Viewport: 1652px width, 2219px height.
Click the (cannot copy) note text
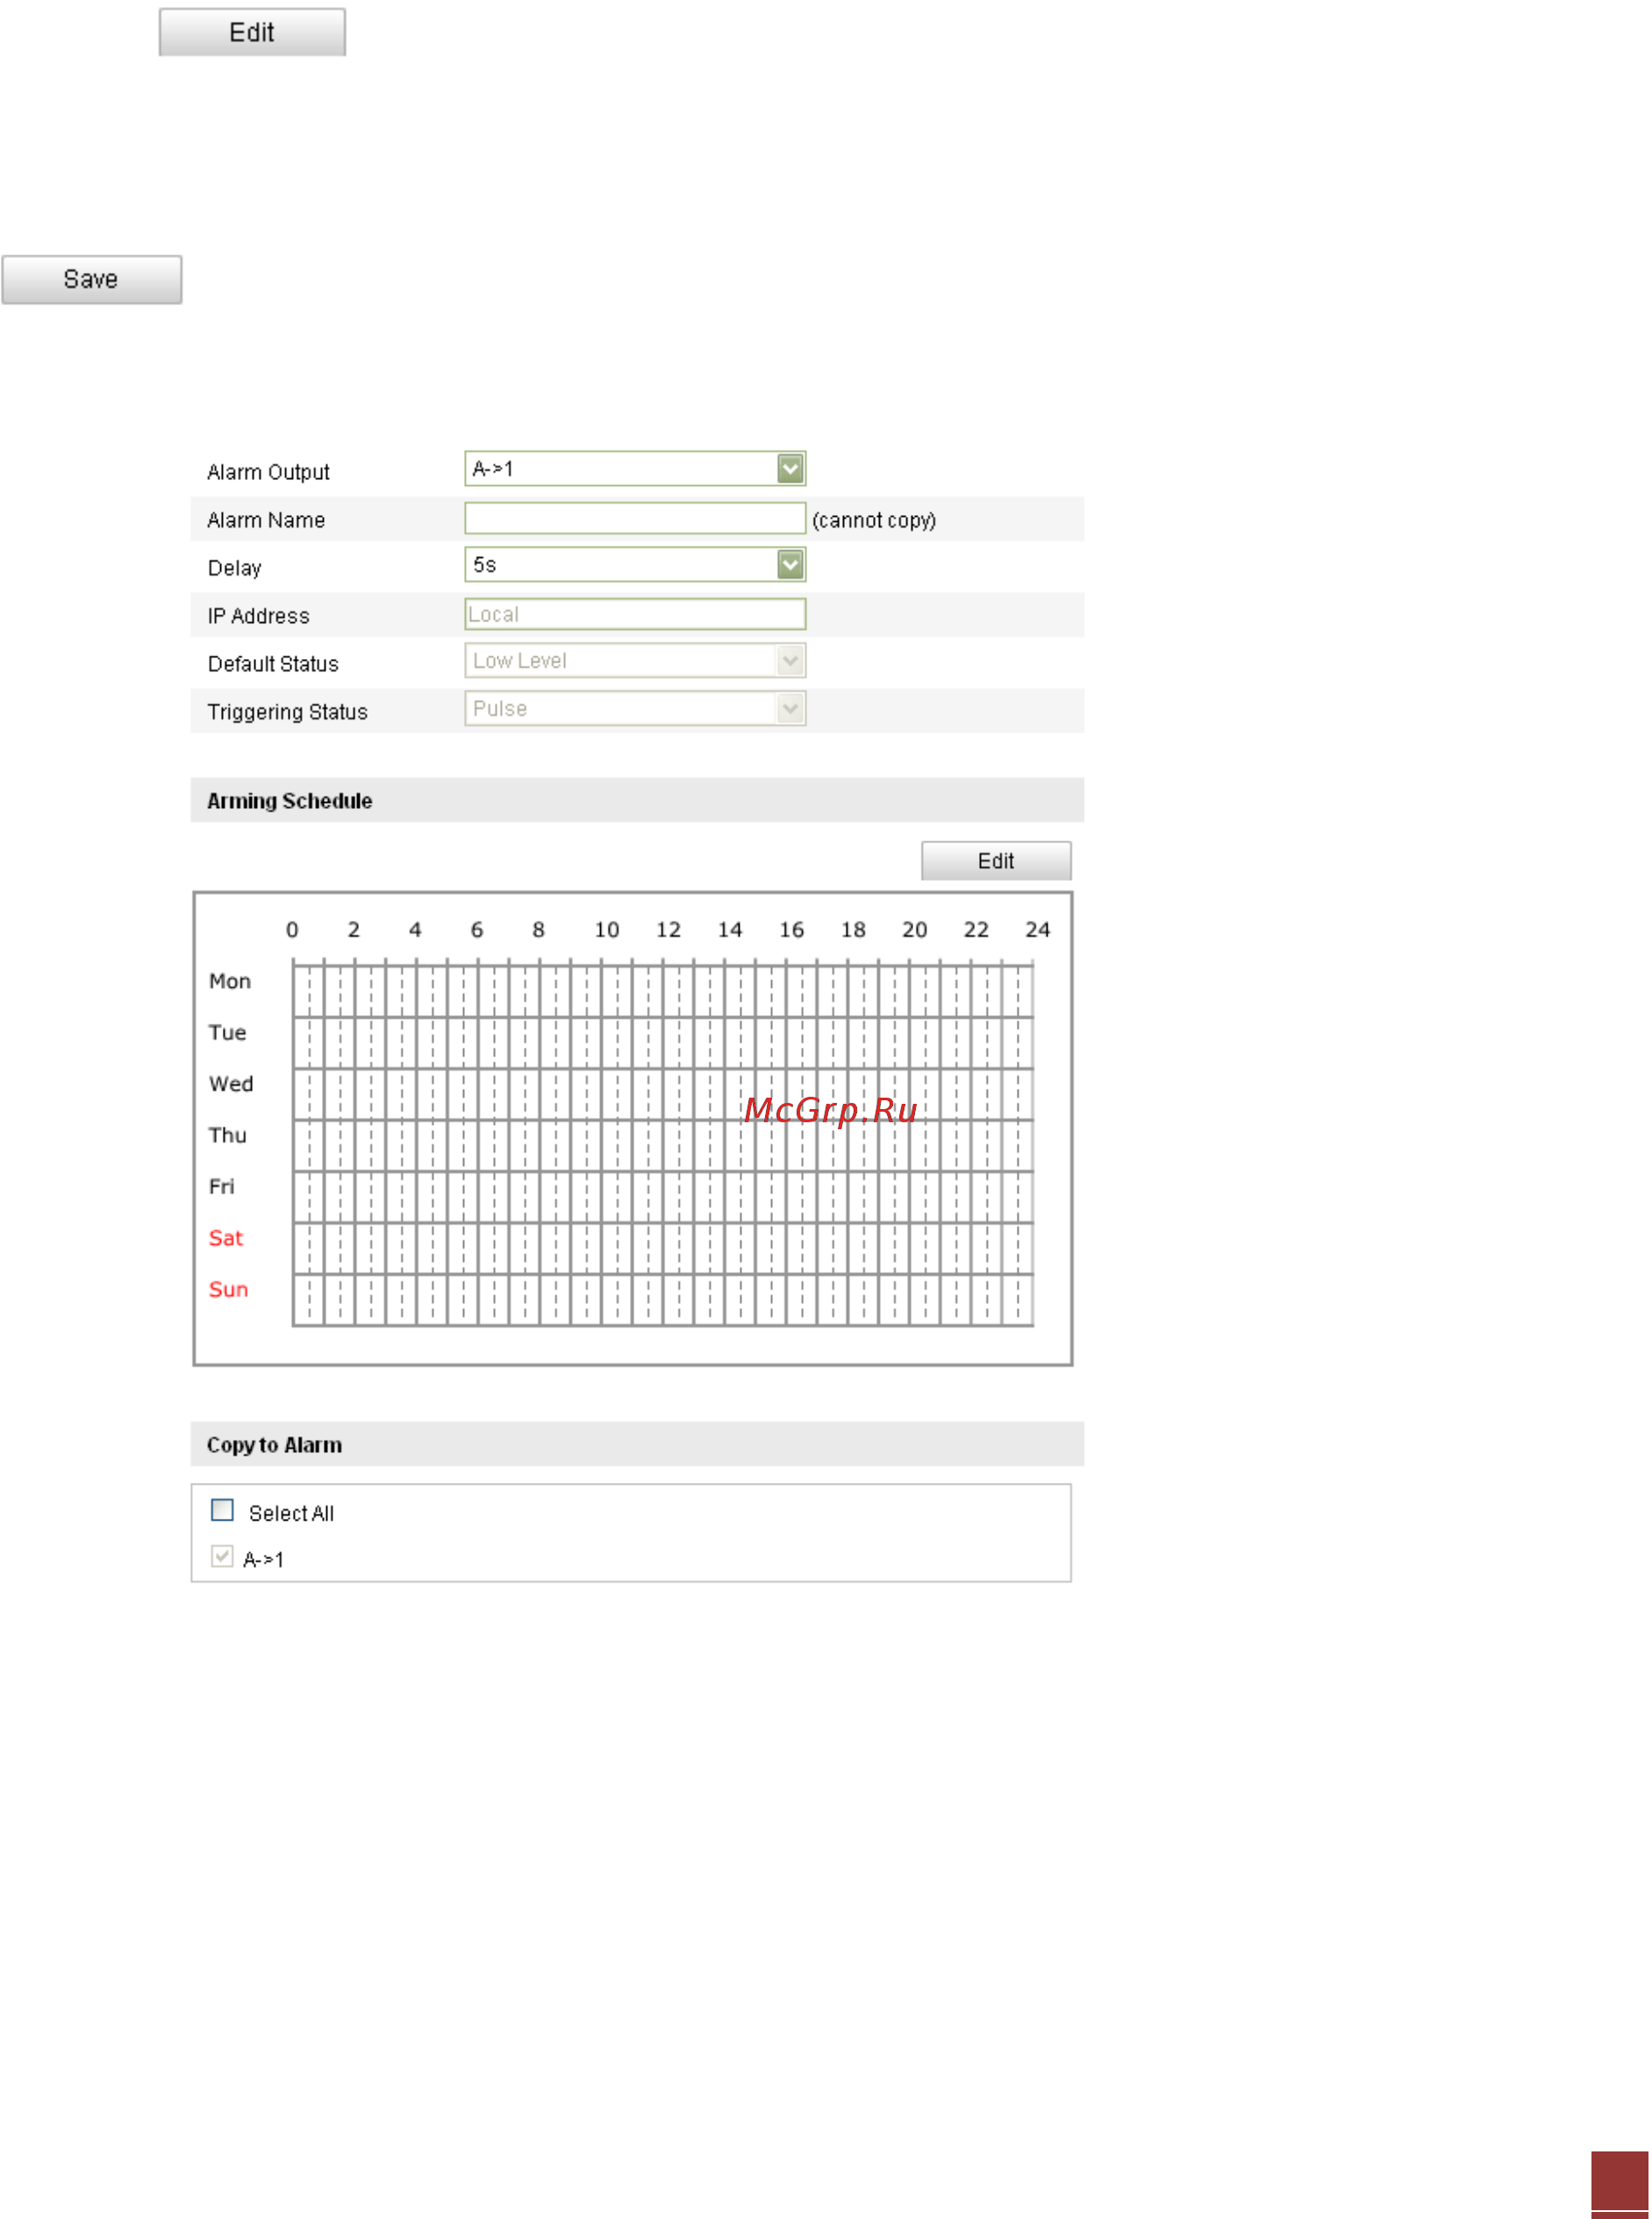pyautogui.click(x=874, y=520)
